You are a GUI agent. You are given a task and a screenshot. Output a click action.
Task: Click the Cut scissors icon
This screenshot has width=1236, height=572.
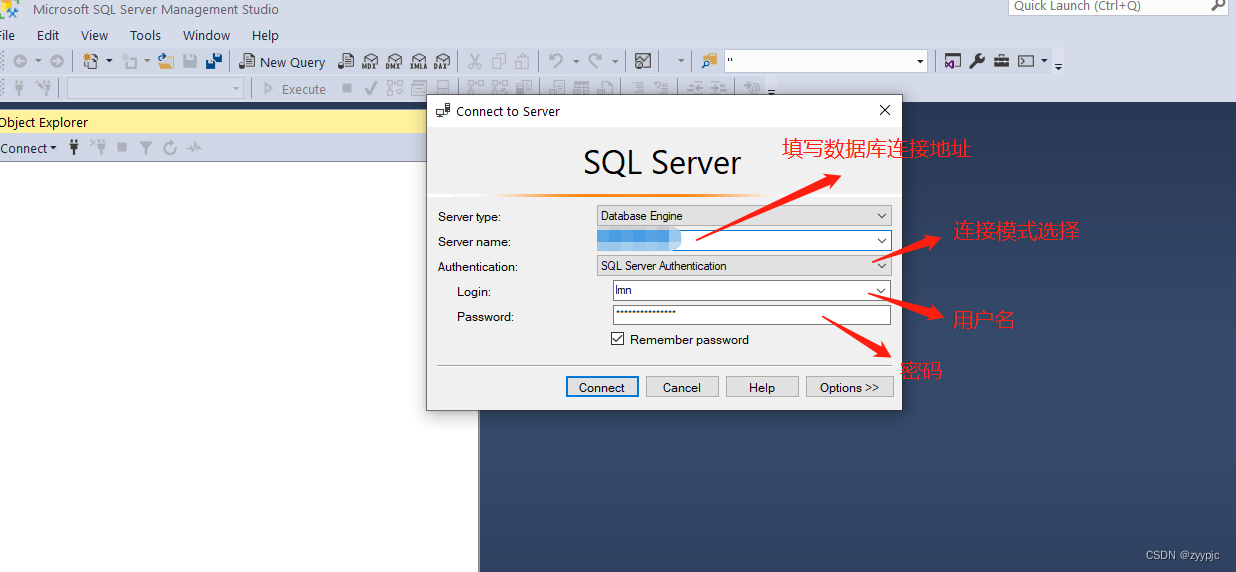coord(474,61)
